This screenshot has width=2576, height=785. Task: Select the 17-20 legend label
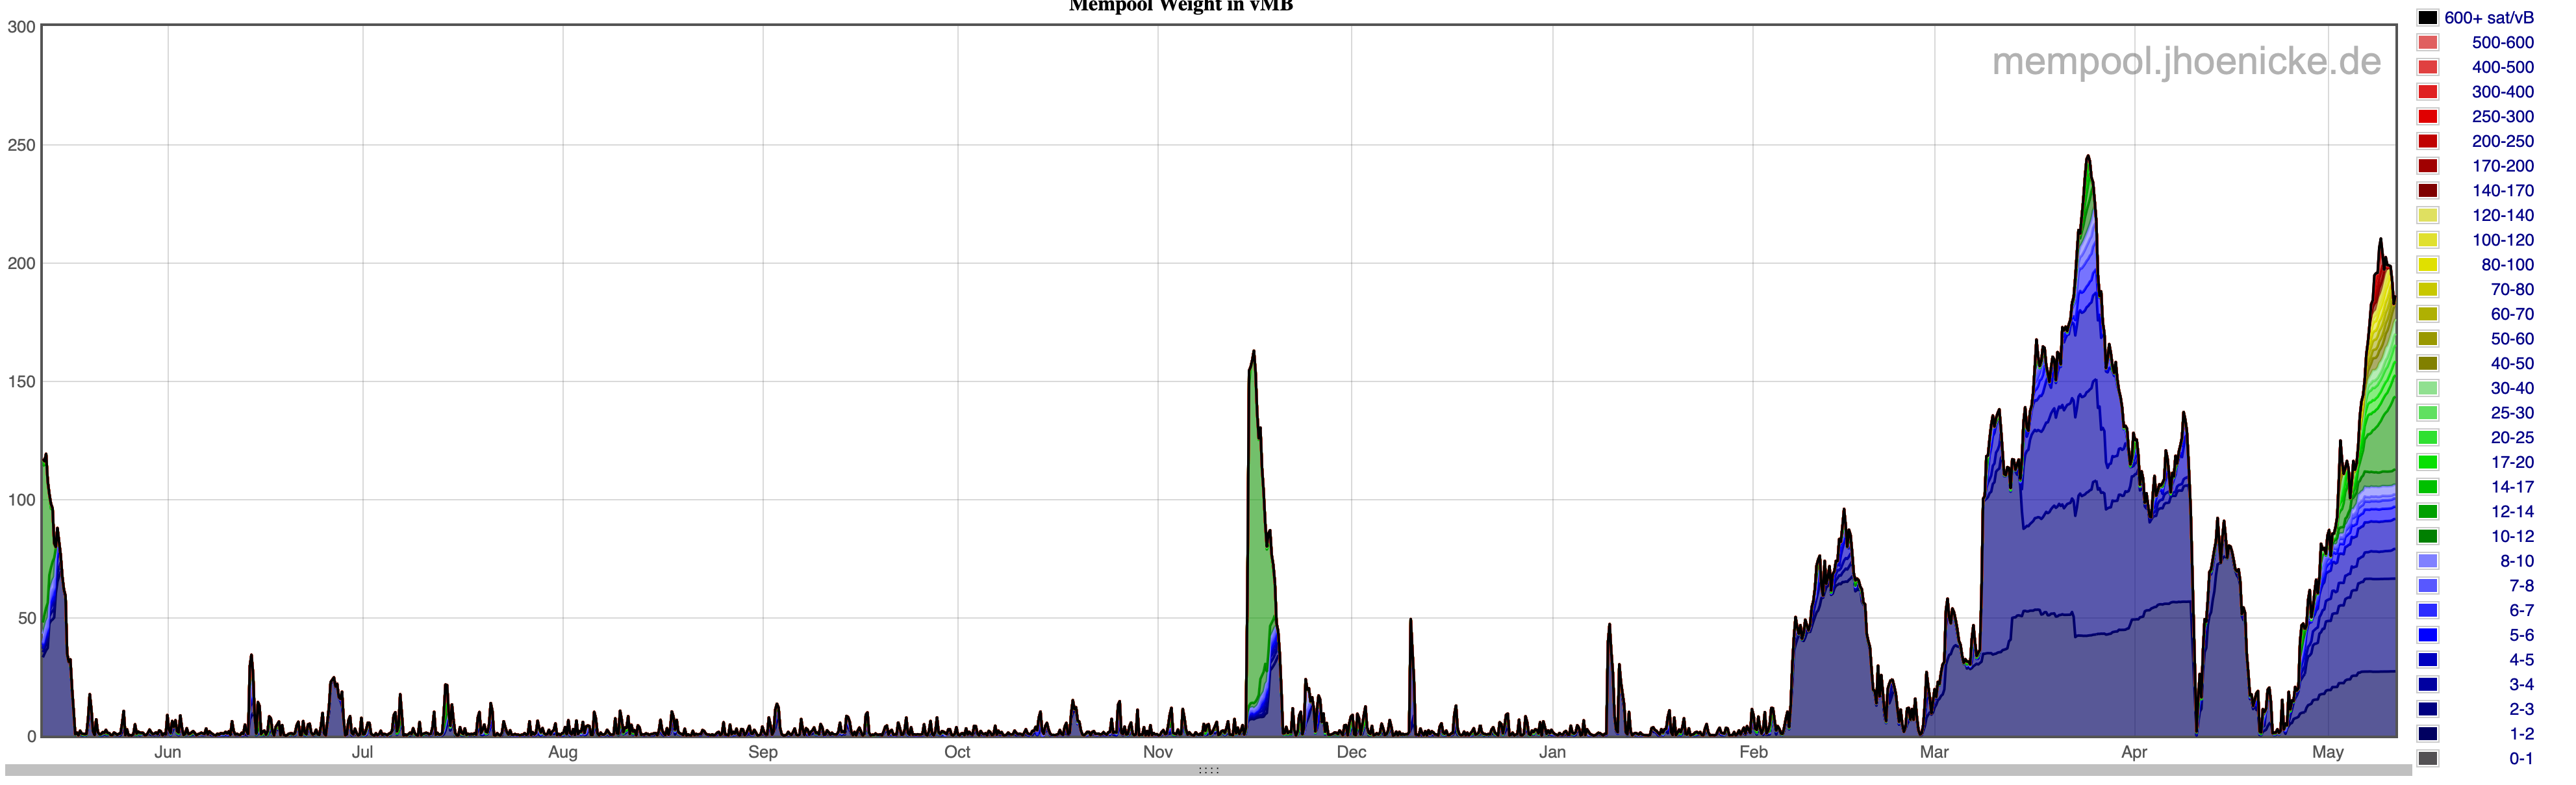click(2511, 462)
